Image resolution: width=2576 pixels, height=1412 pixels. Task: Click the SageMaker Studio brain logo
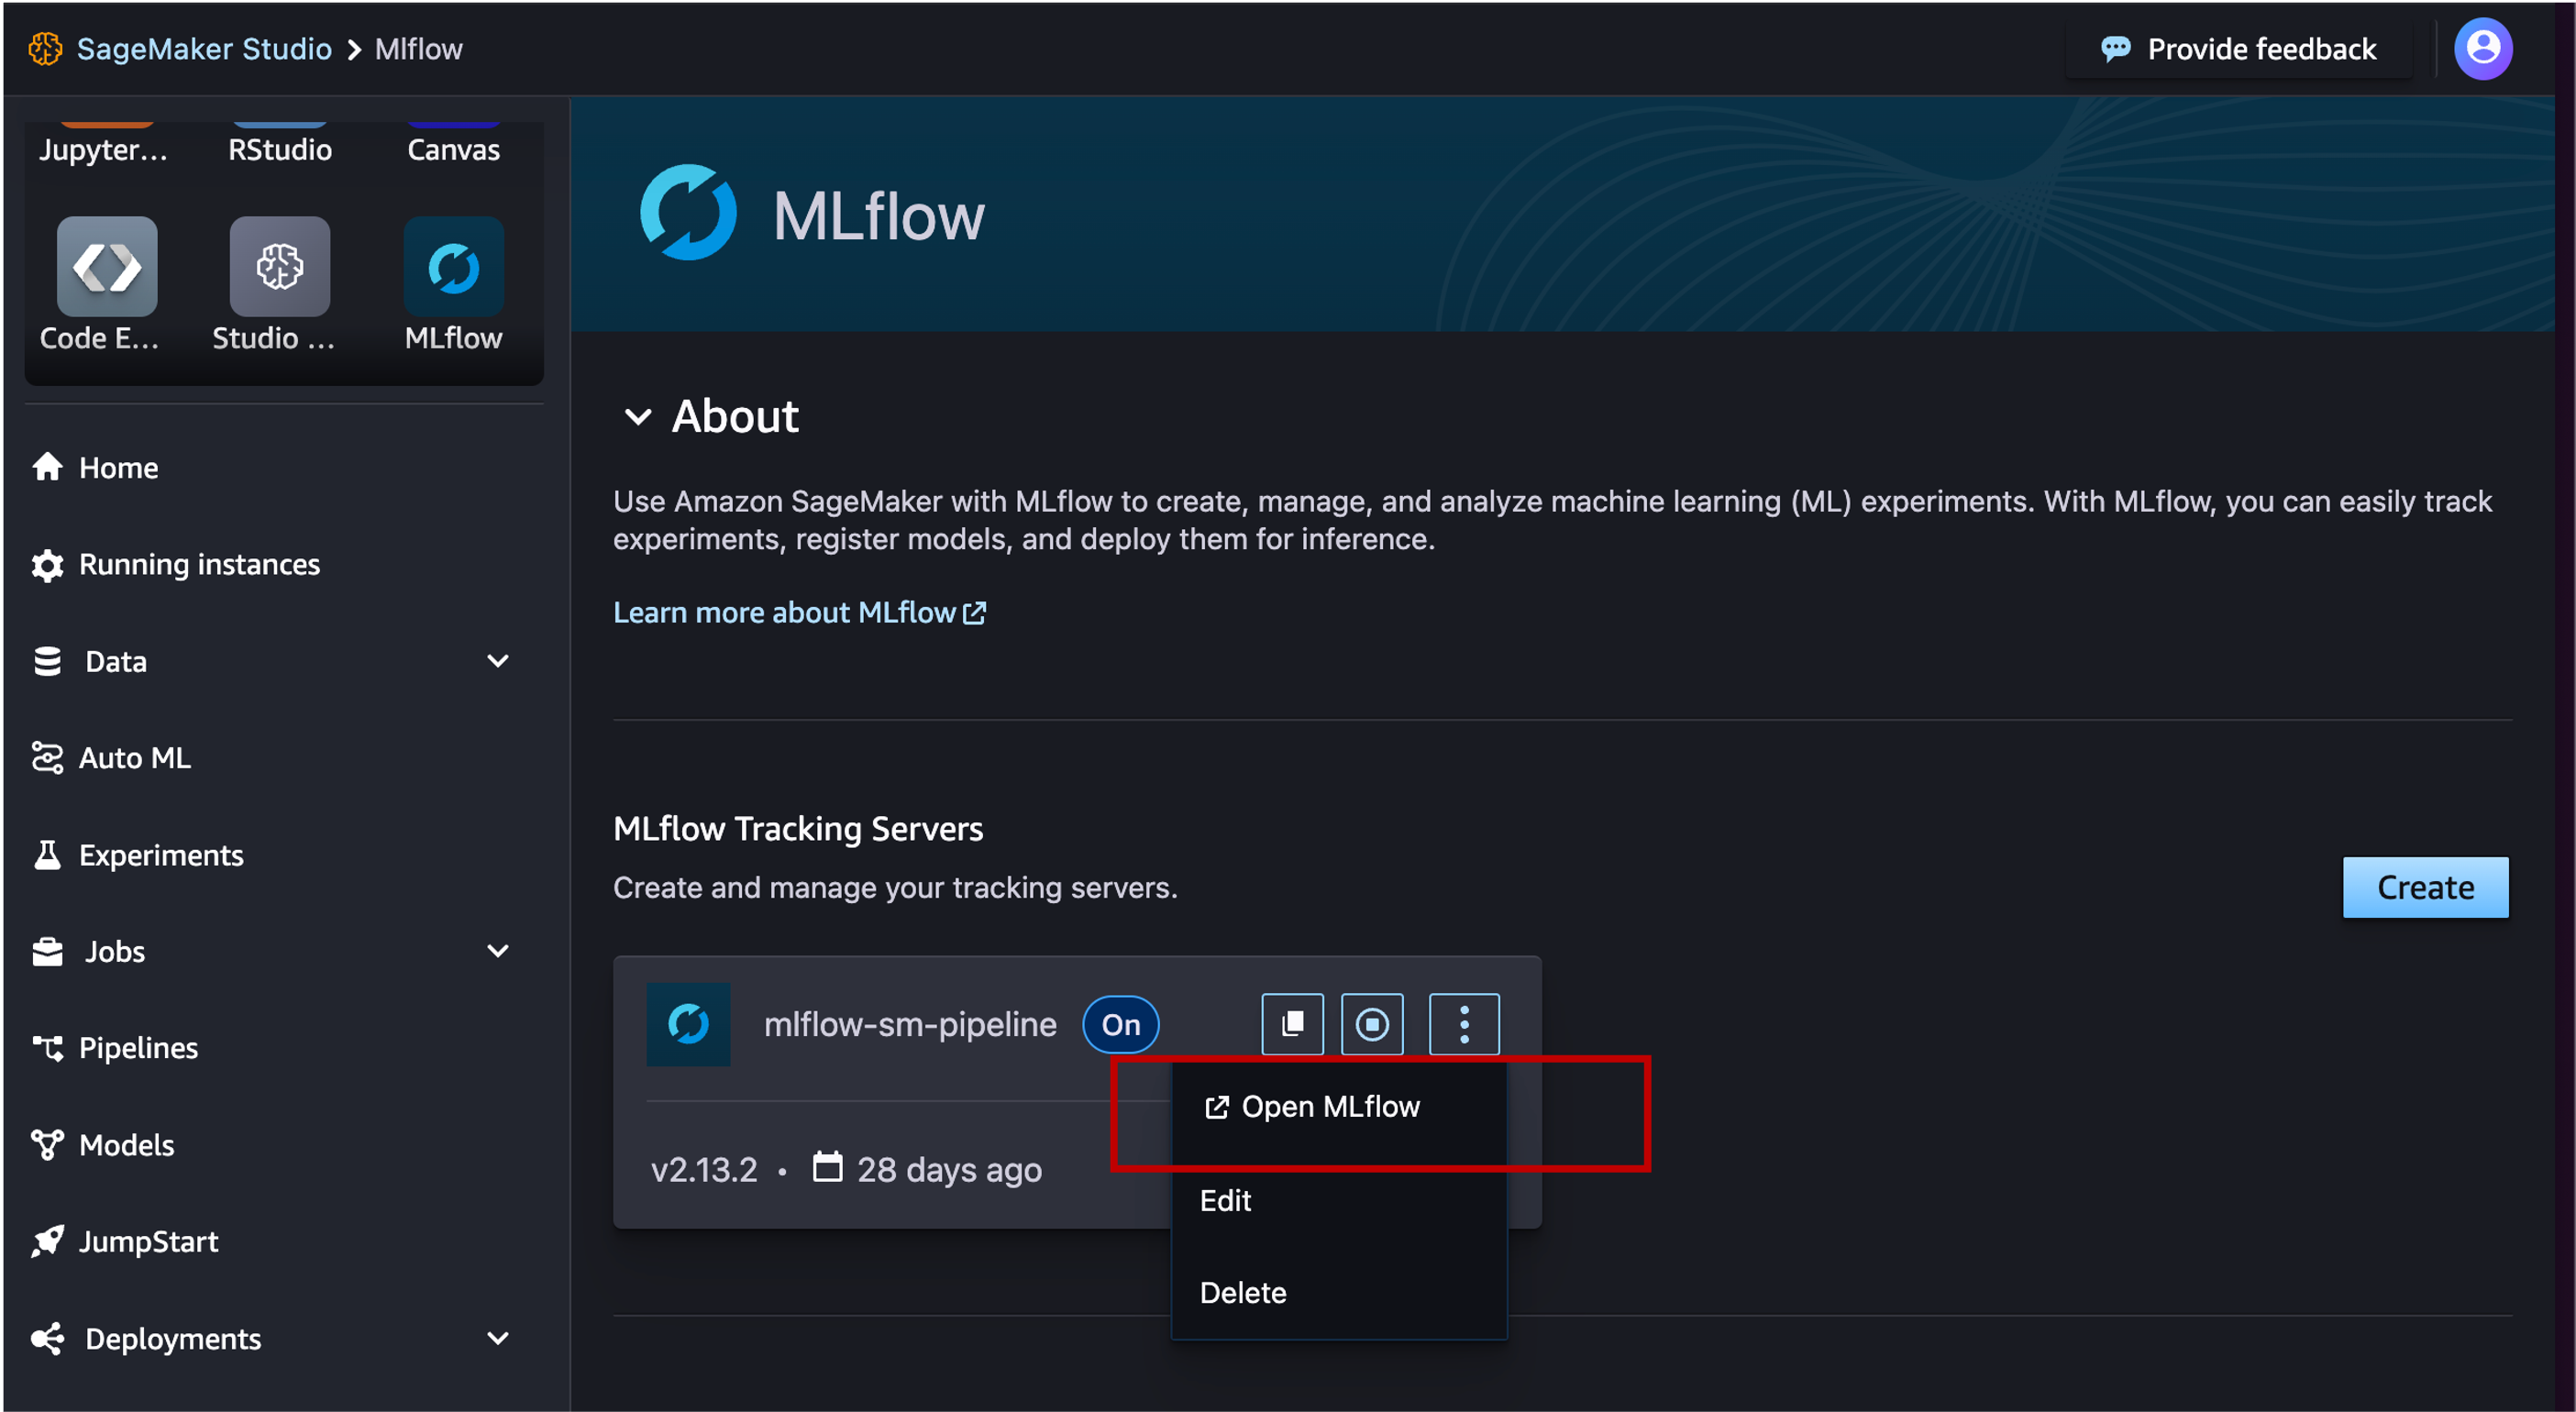(x=44, y=48)
